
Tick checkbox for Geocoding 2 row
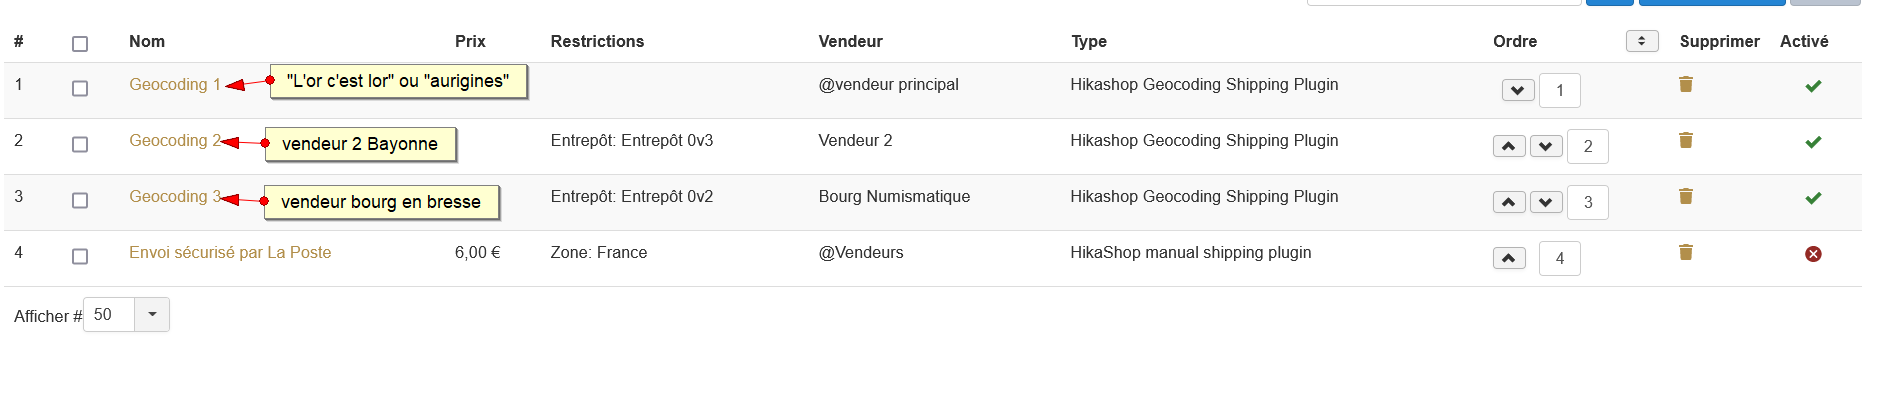[80, 144]
